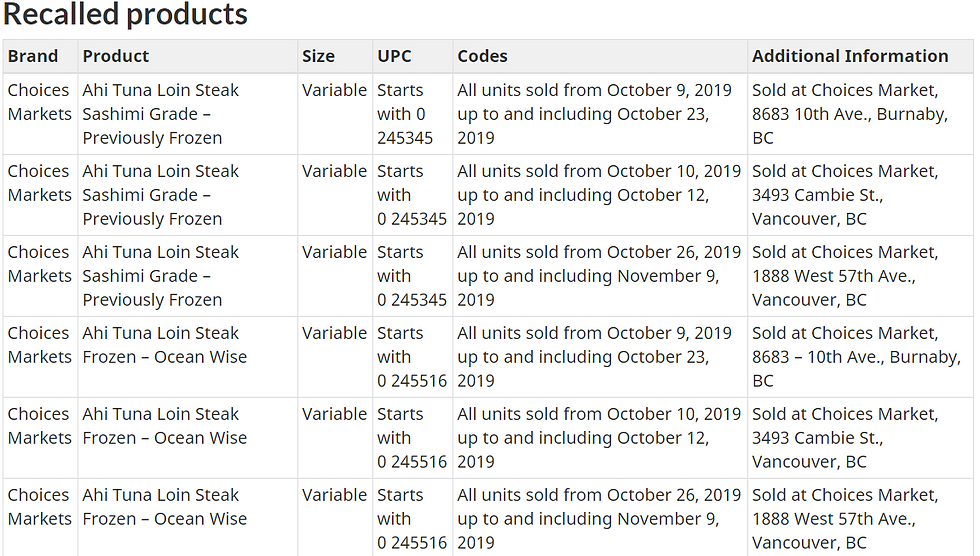Select the first row's "Choices Markets" brand cell
Screen dimensions: 980x556
point(39,102)
